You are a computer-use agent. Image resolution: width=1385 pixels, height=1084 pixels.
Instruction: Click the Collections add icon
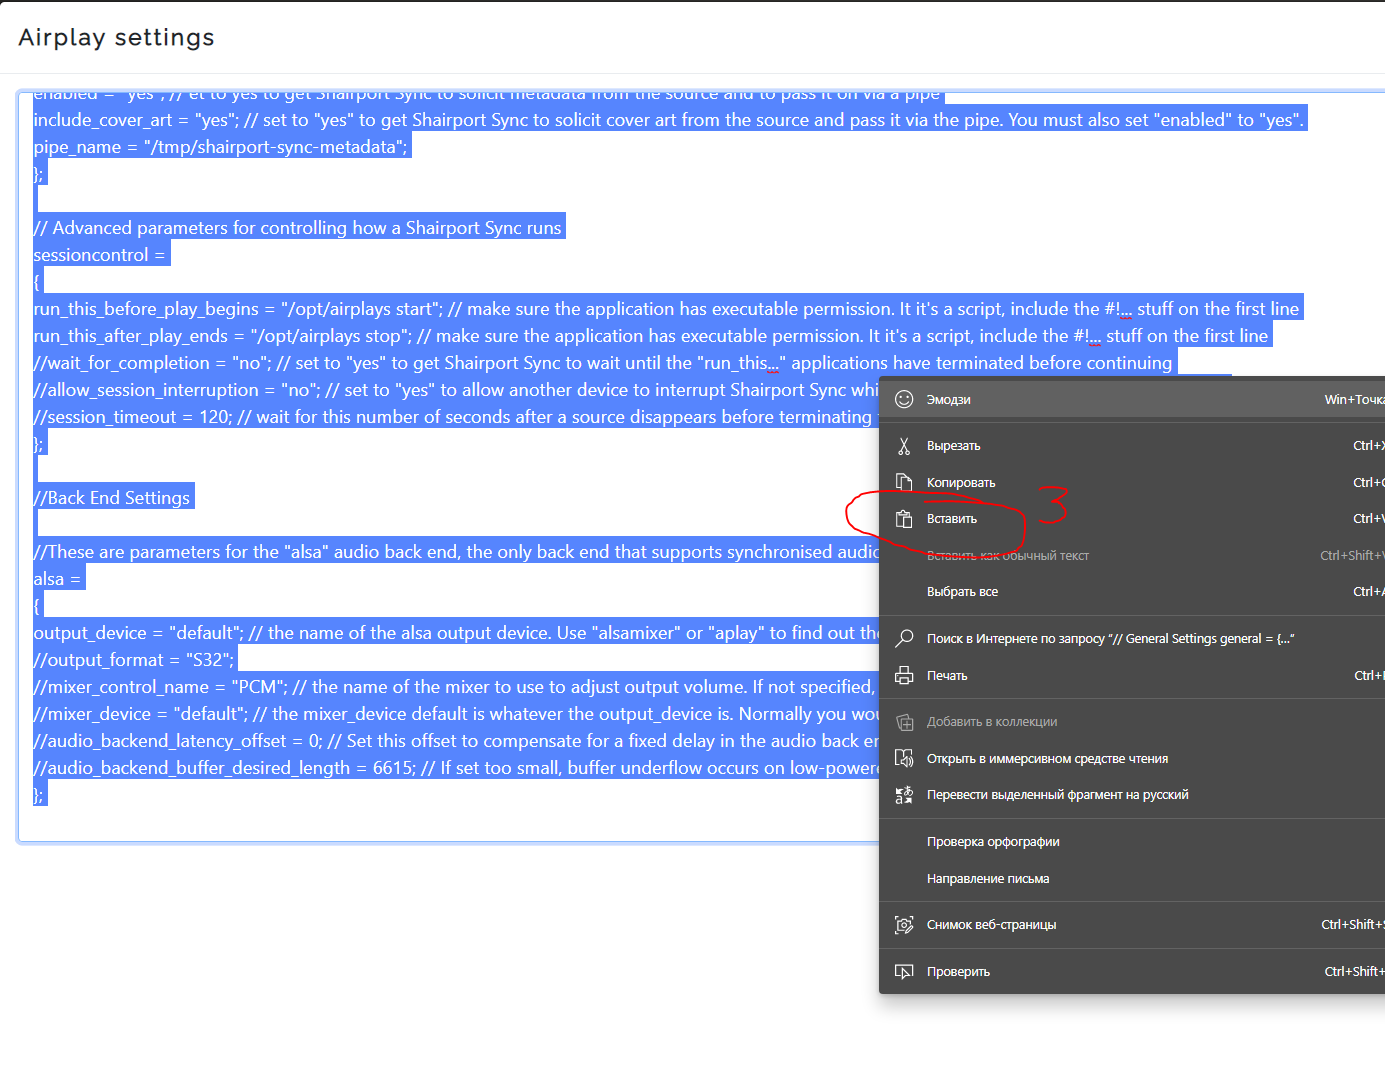pyautogui.click(x=904, y=722)
